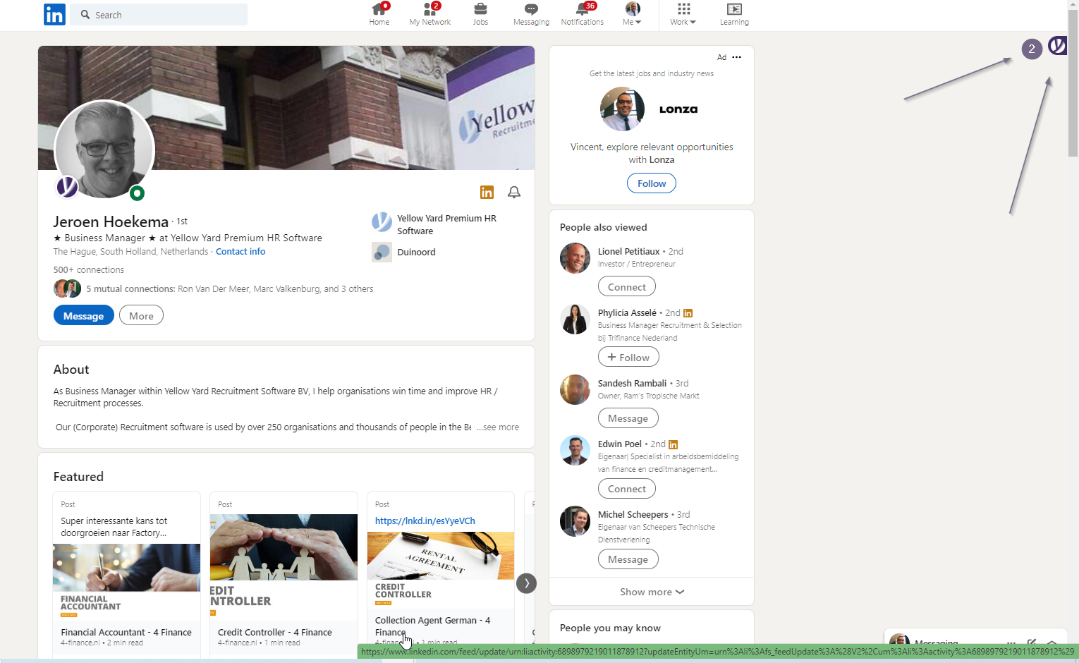Click the Yellow Yard company logo icon
This screenshot has width=1079, height=663.
tap(381, 222)
